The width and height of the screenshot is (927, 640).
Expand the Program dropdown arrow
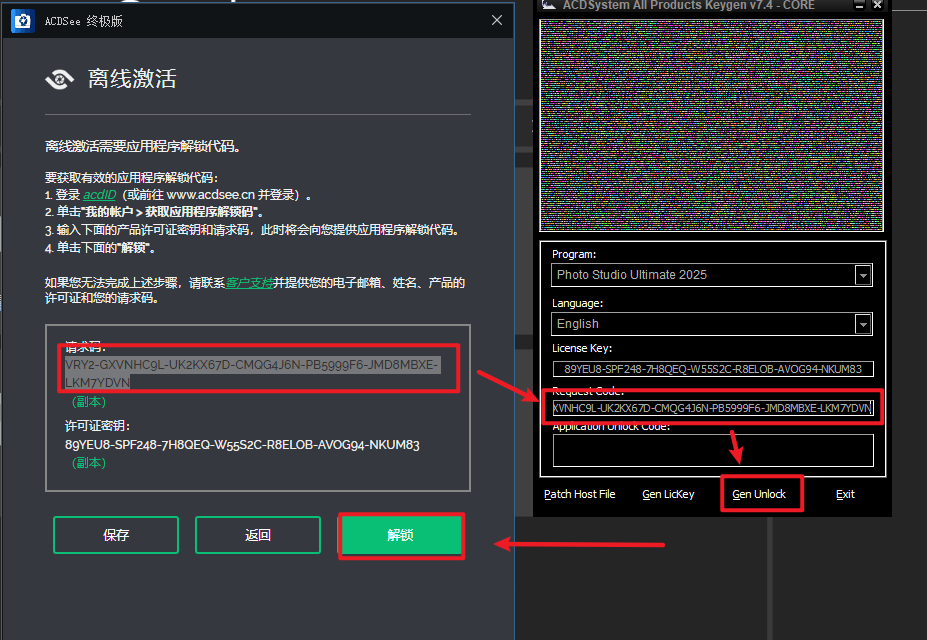862,275
